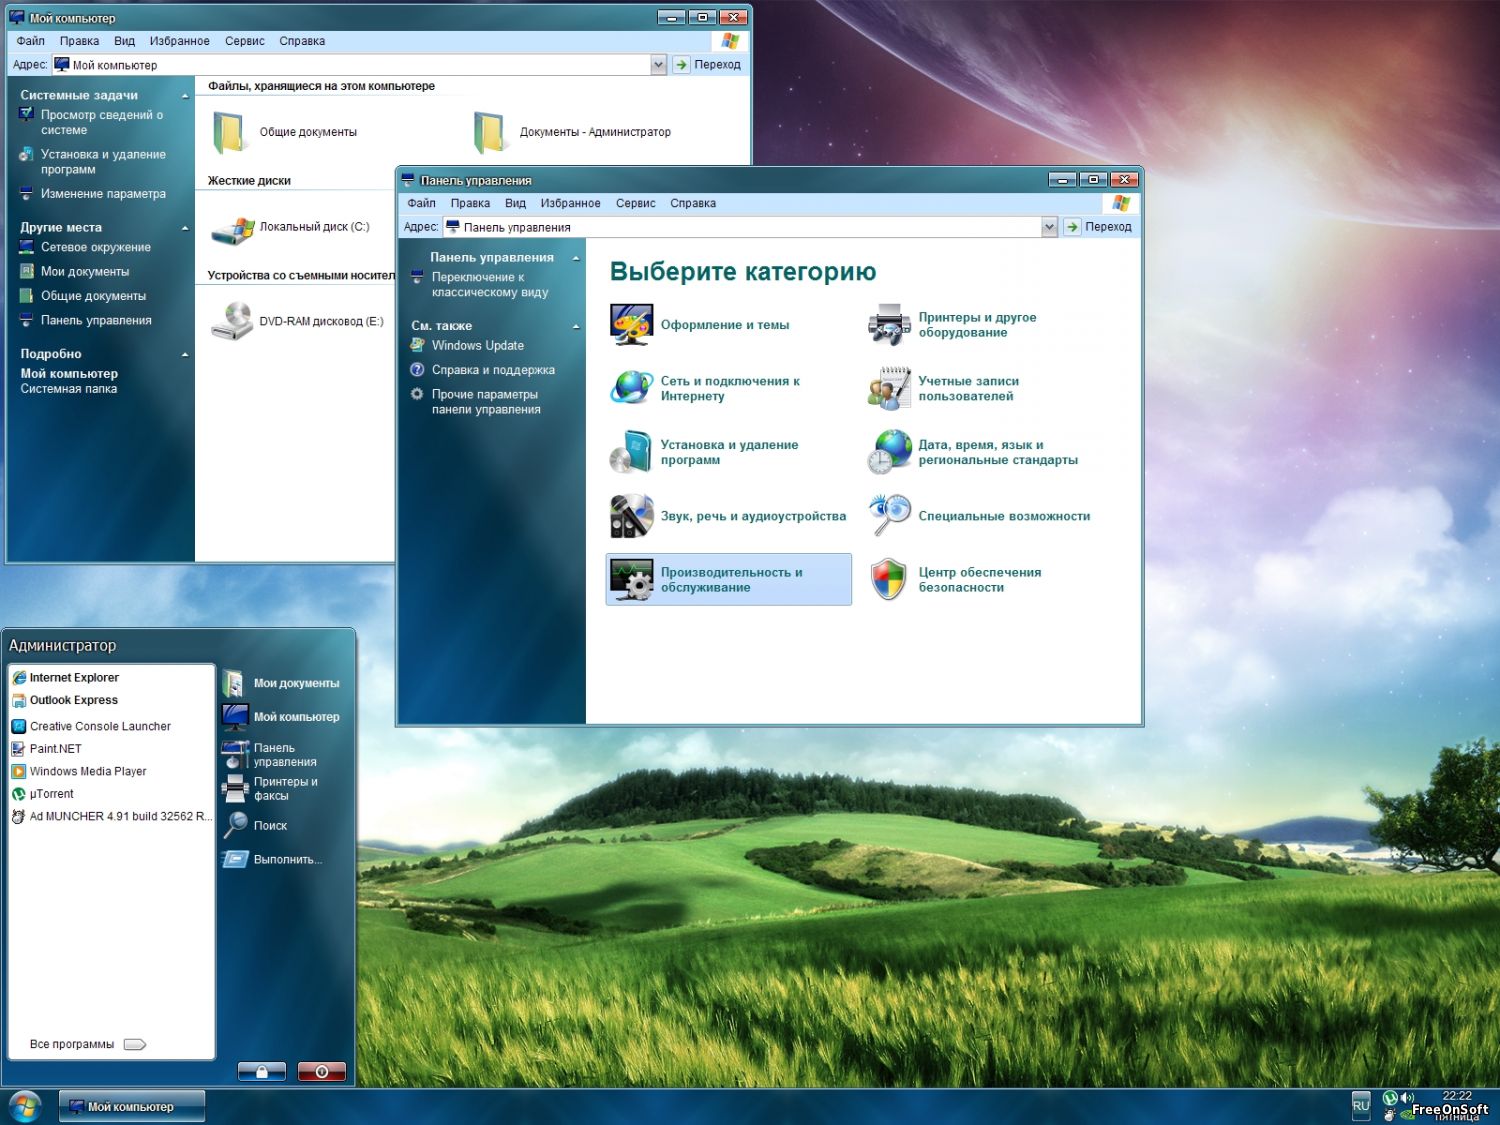Select the Производительность и обслуживание icon
This screenshot has width=1500, height=1125.
(631, 579)
